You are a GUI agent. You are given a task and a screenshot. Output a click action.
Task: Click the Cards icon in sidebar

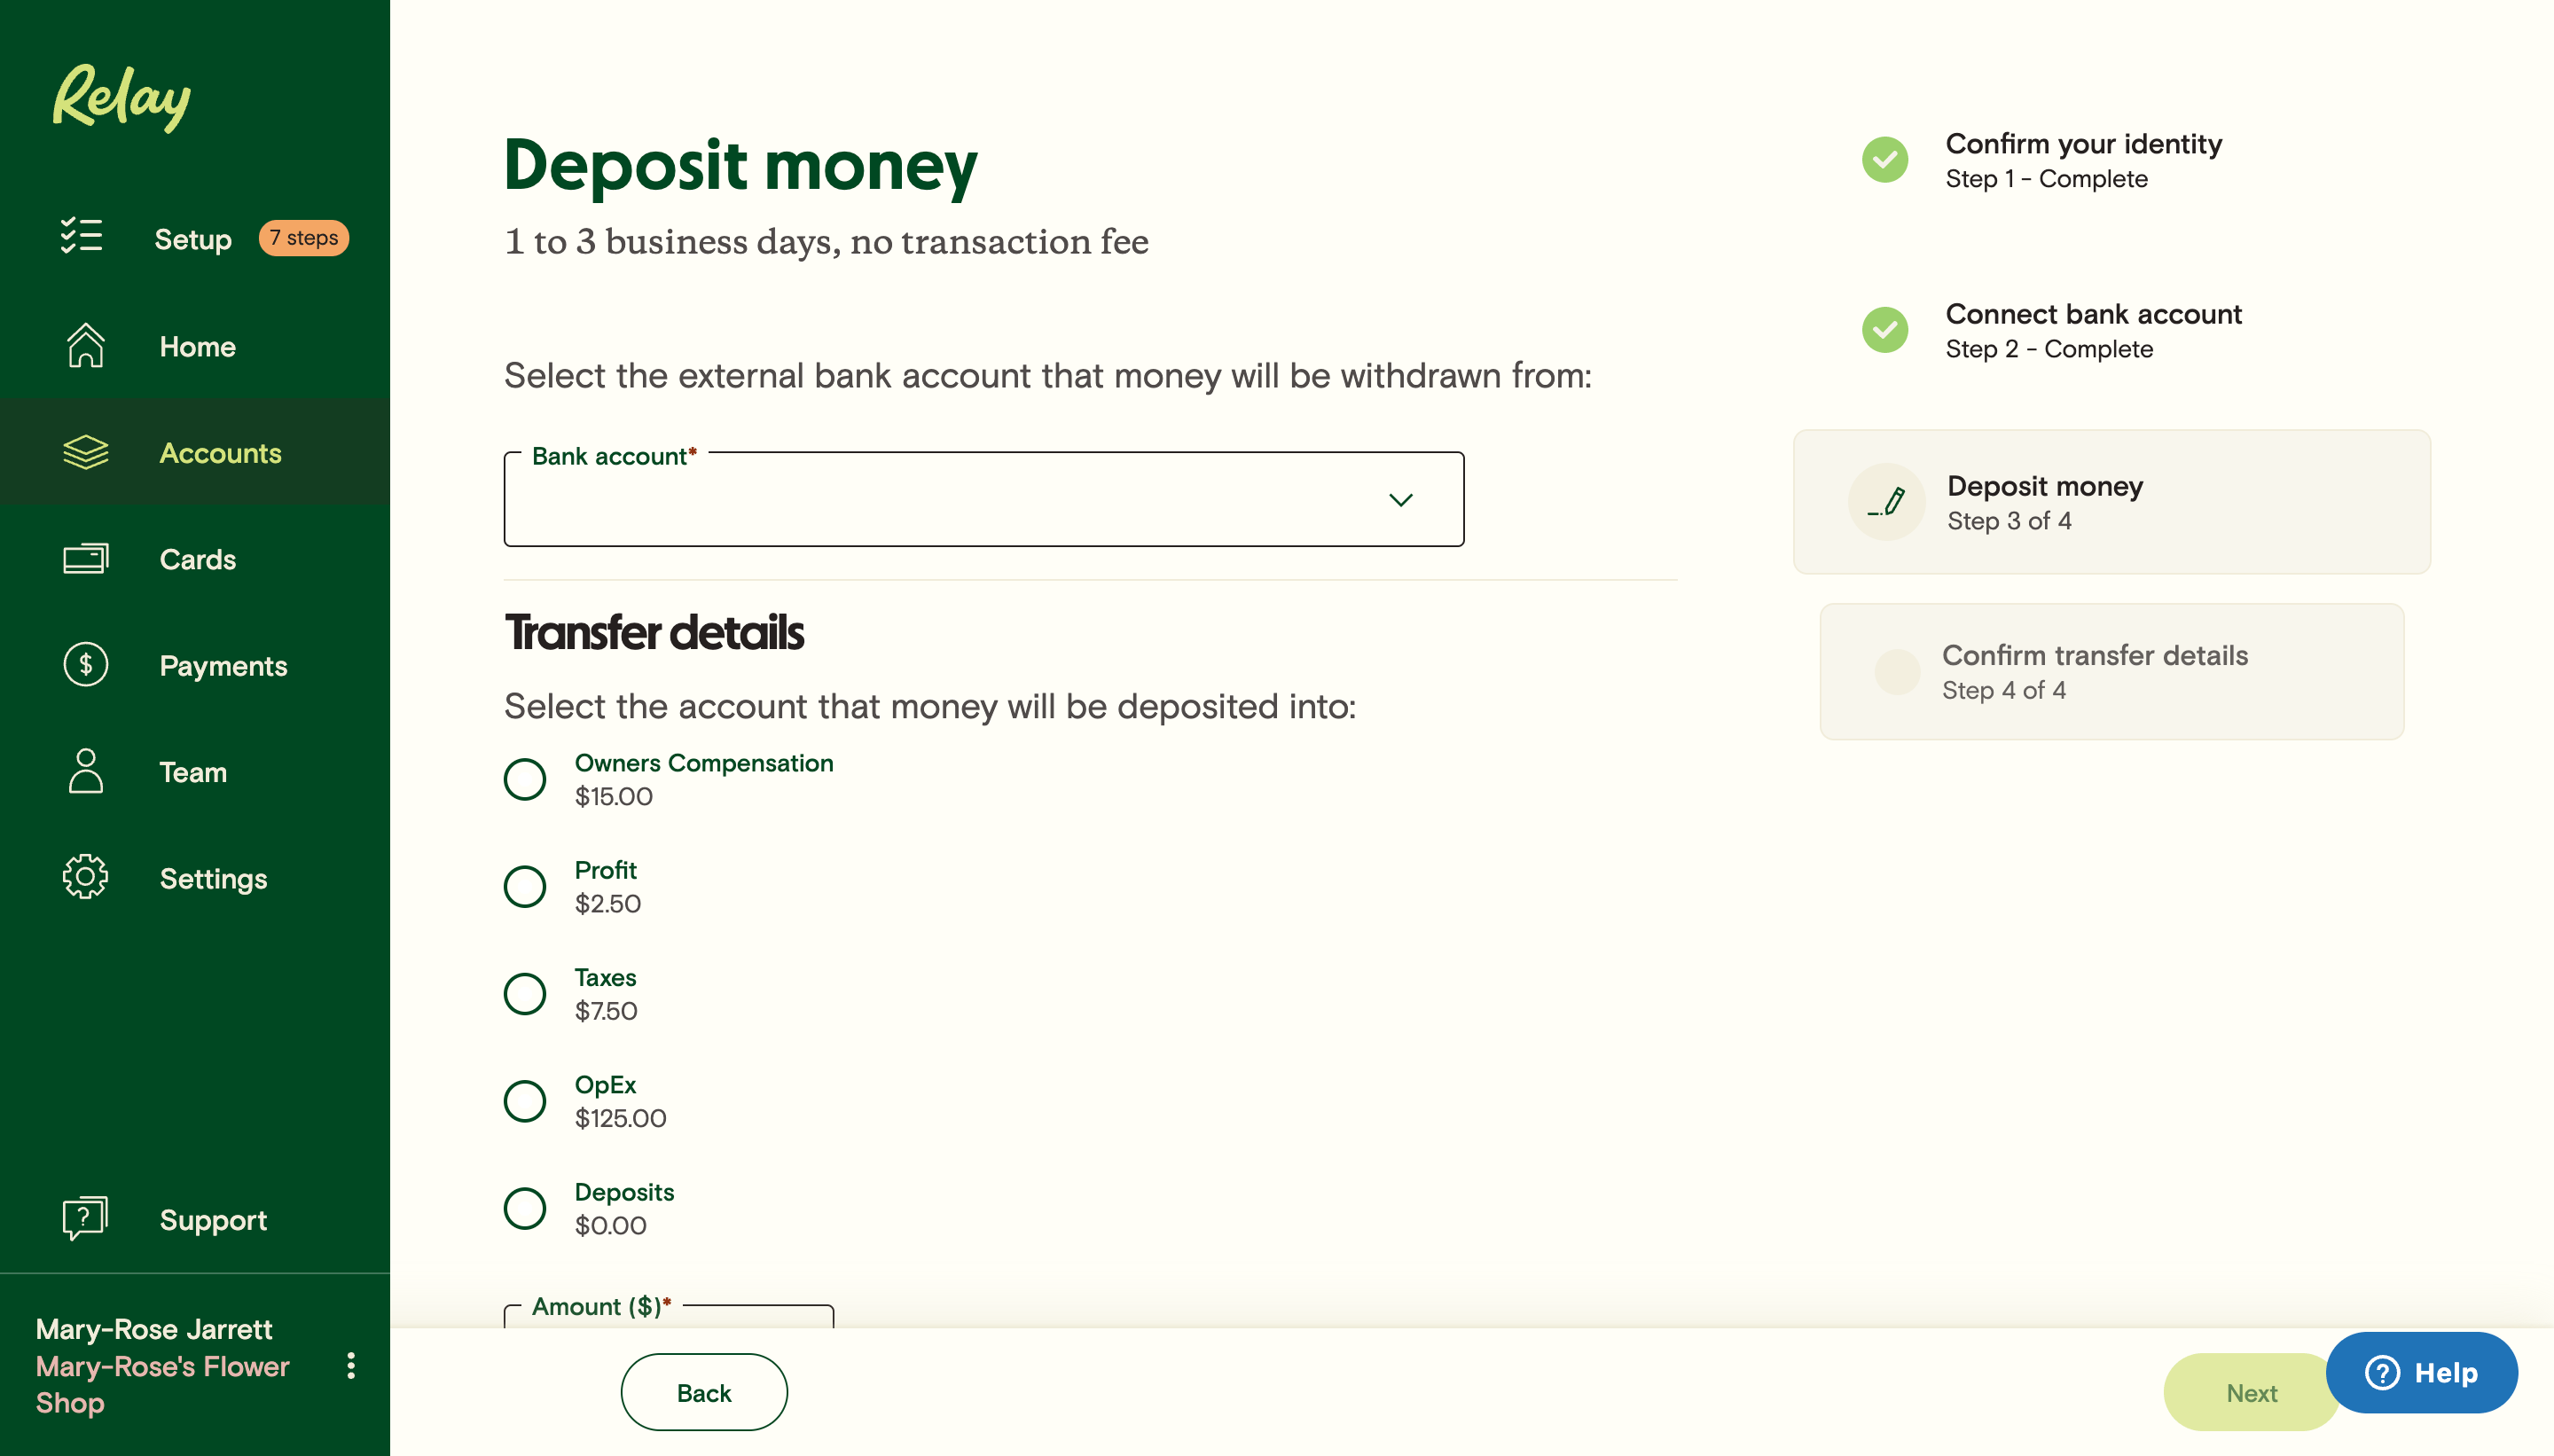click(86, 559)
